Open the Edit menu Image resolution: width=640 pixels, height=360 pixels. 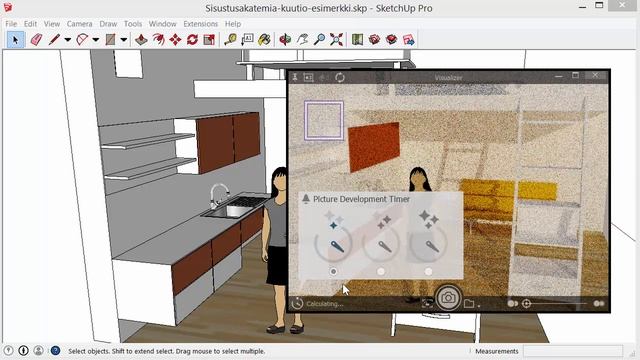coord(30,24)
